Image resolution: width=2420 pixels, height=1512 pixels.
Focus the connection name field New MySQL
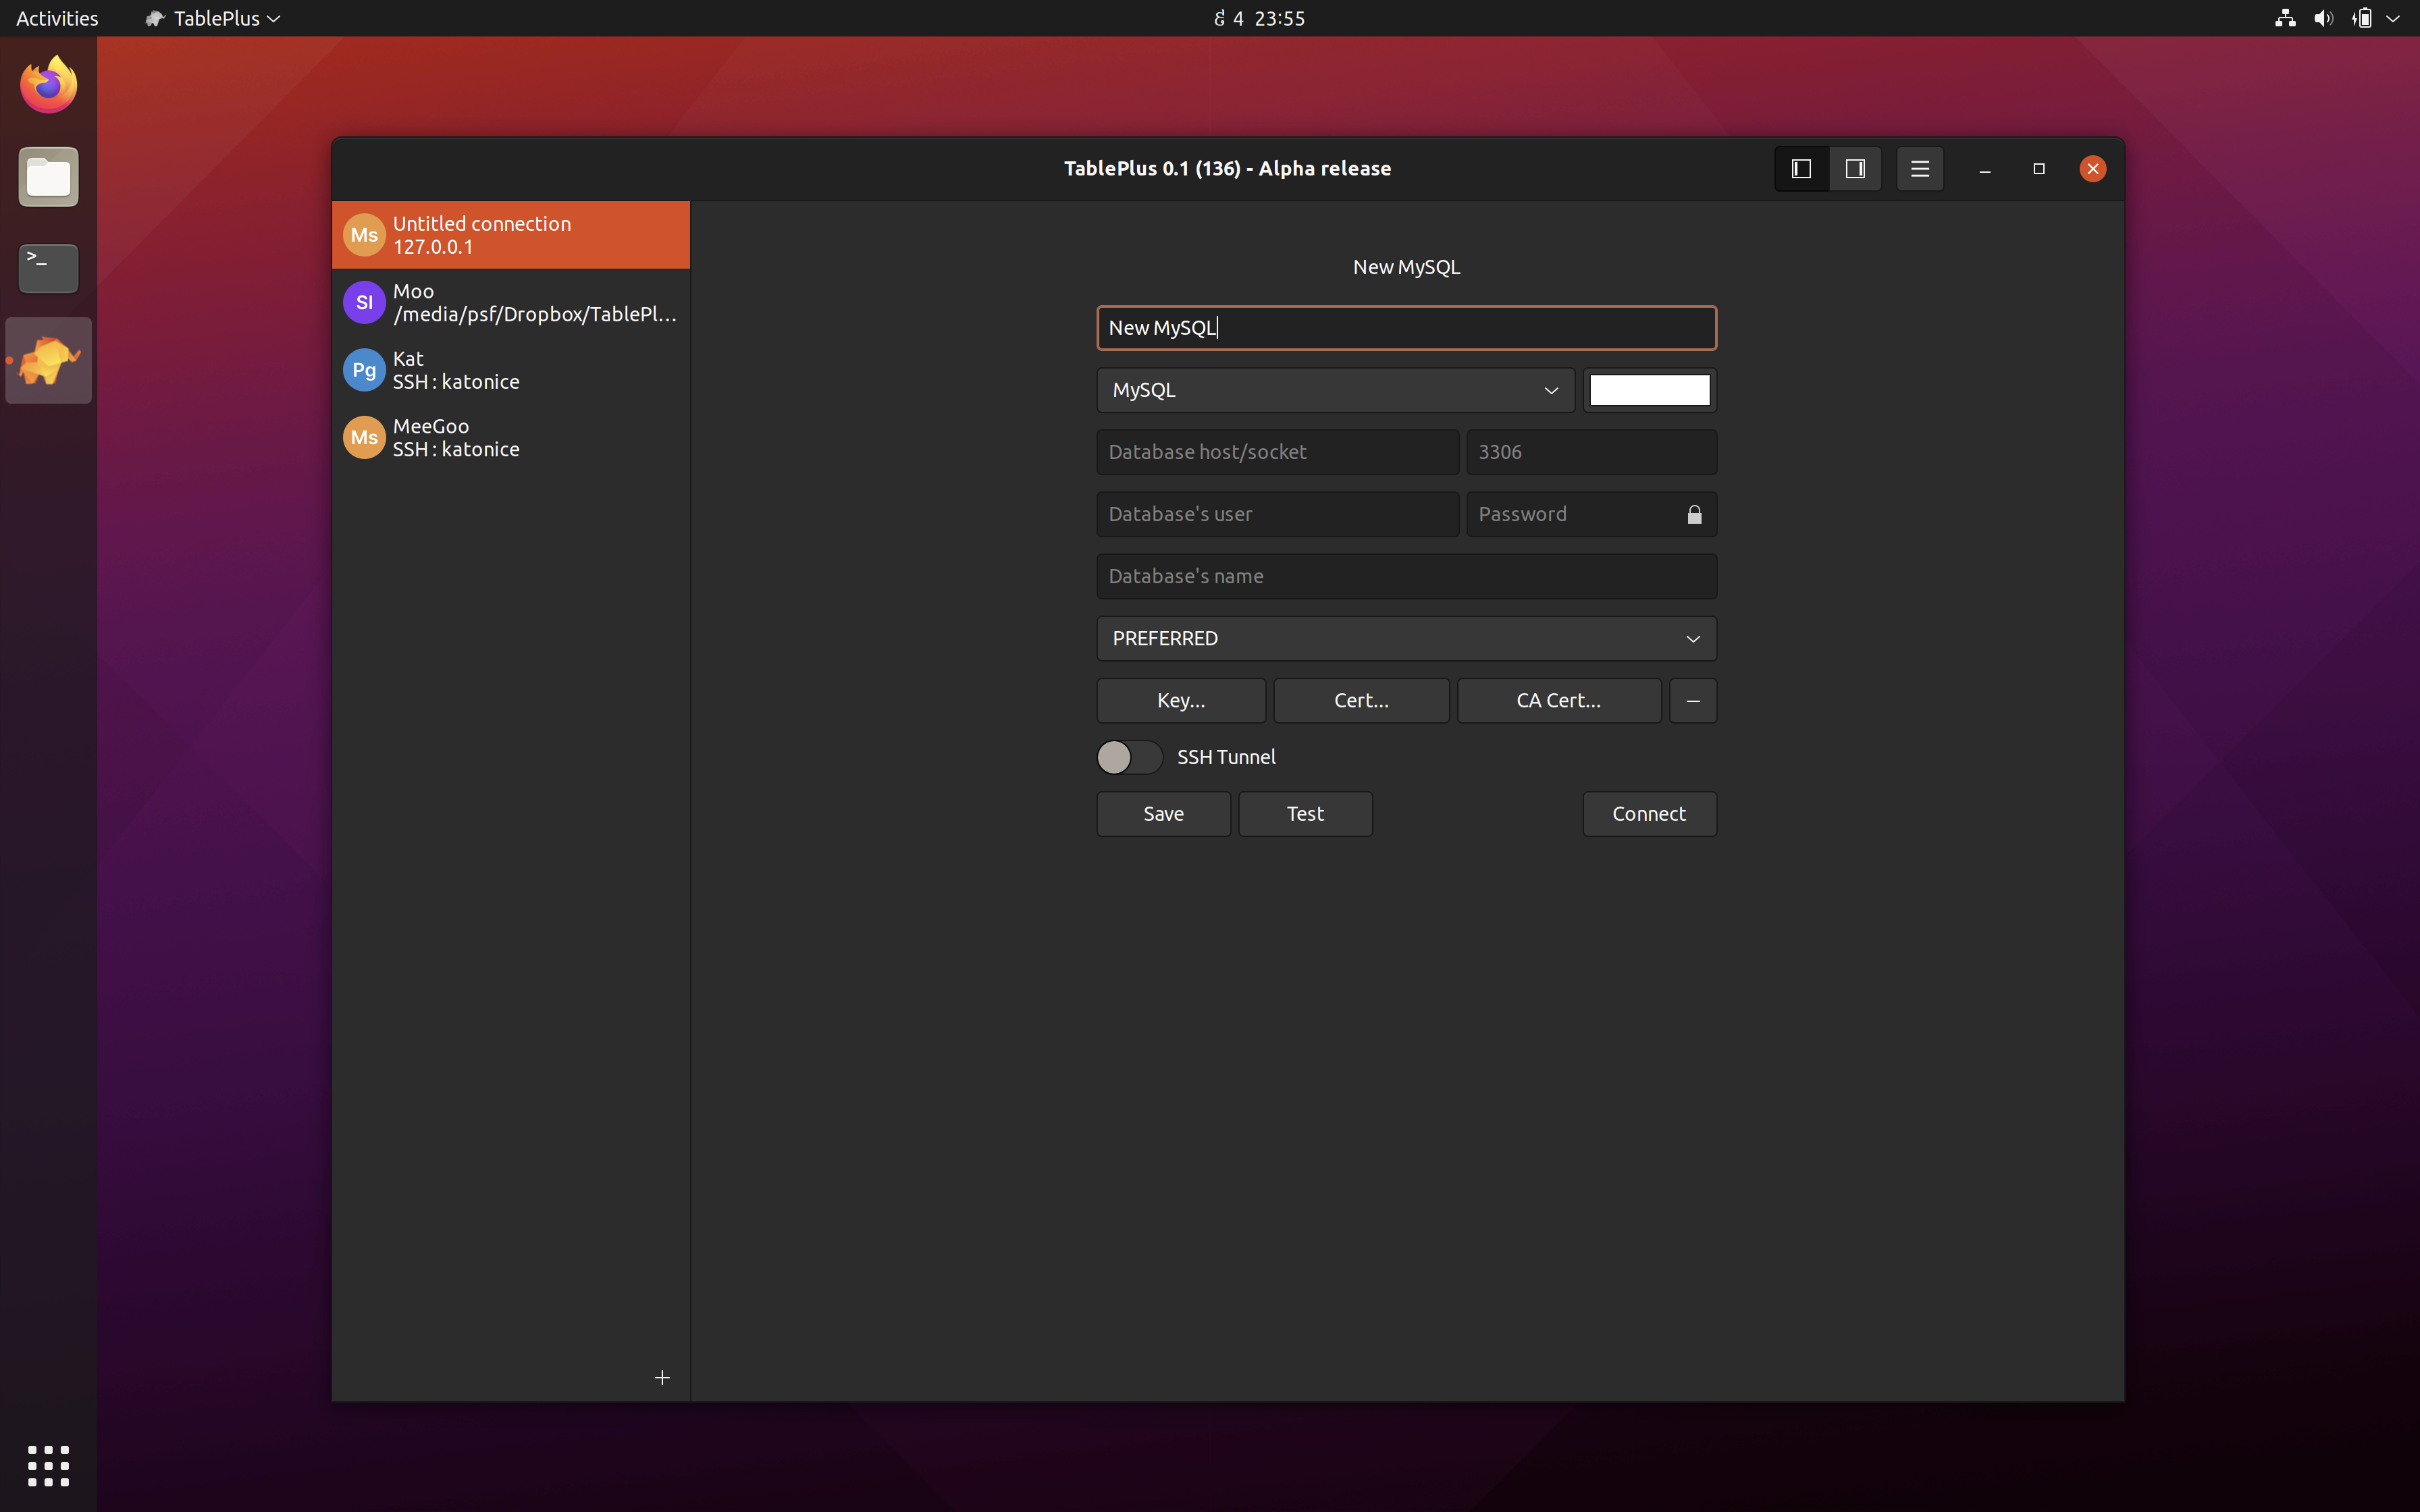(x=1406, y=328)
